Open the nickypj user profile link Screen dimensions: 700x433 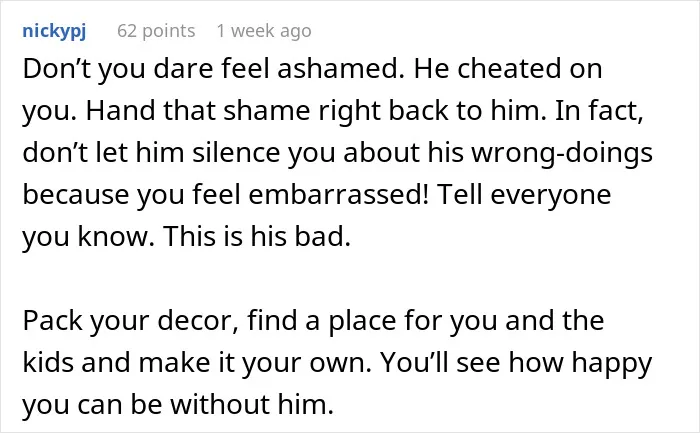(54, 31)
